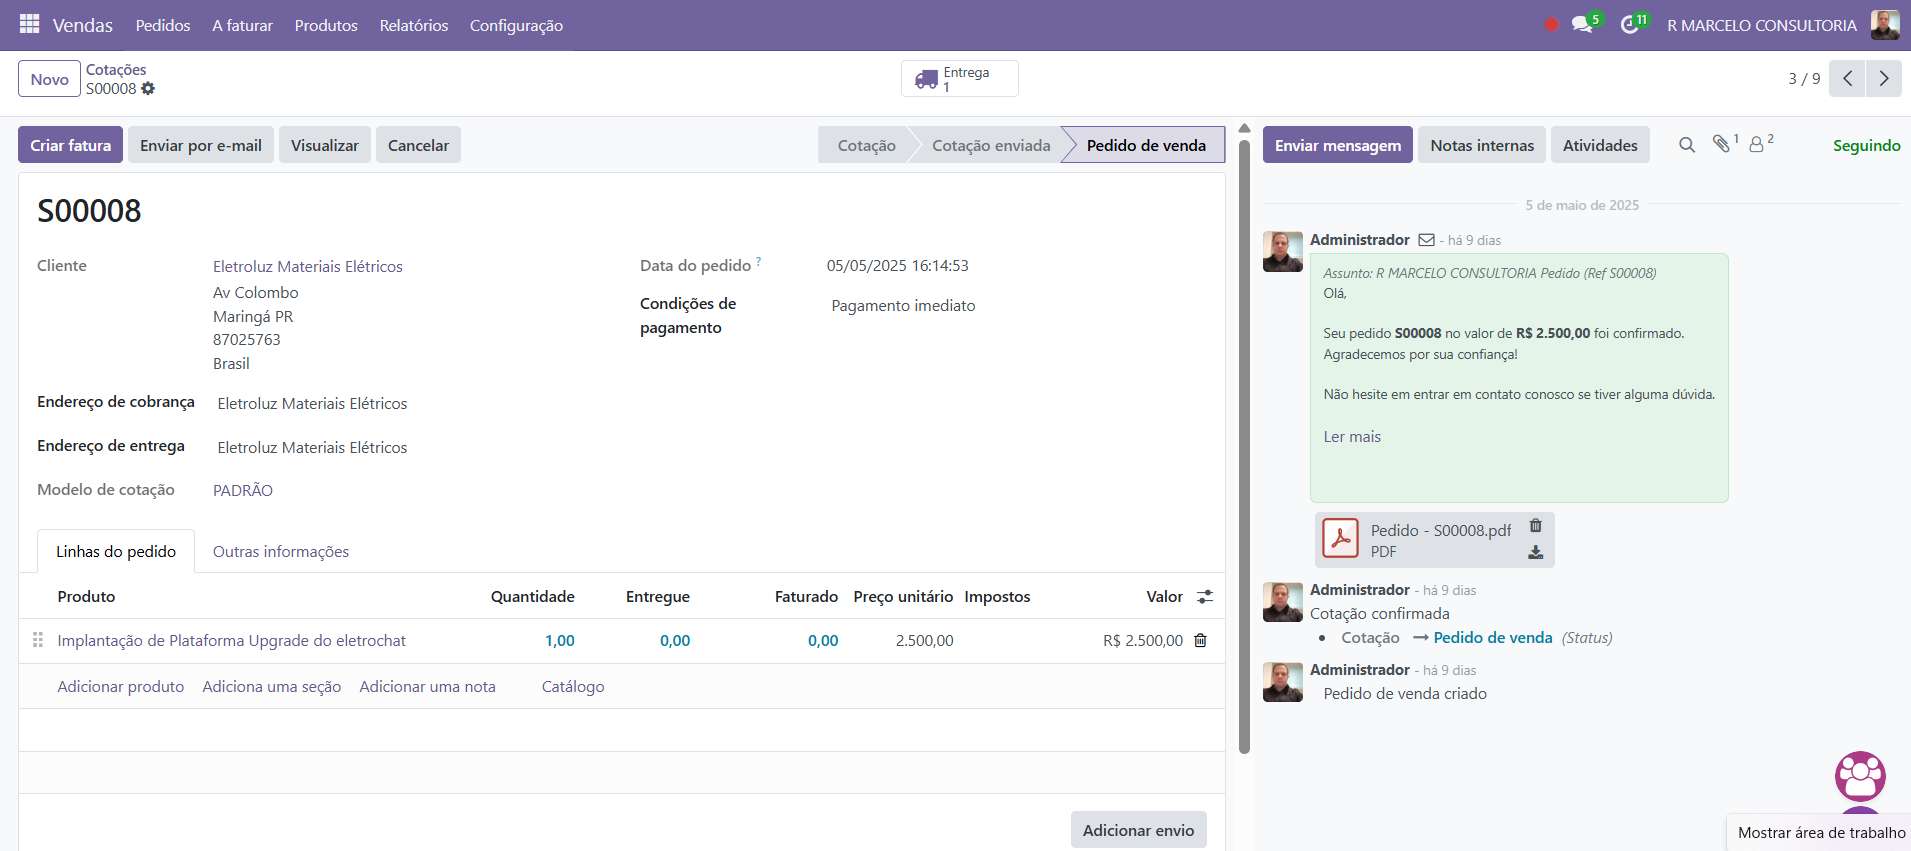Image resolution: width=1911 pixels, height=851 pixels.
Task: Toggle the Seguindo follow status
Action: coord(1866,145)
